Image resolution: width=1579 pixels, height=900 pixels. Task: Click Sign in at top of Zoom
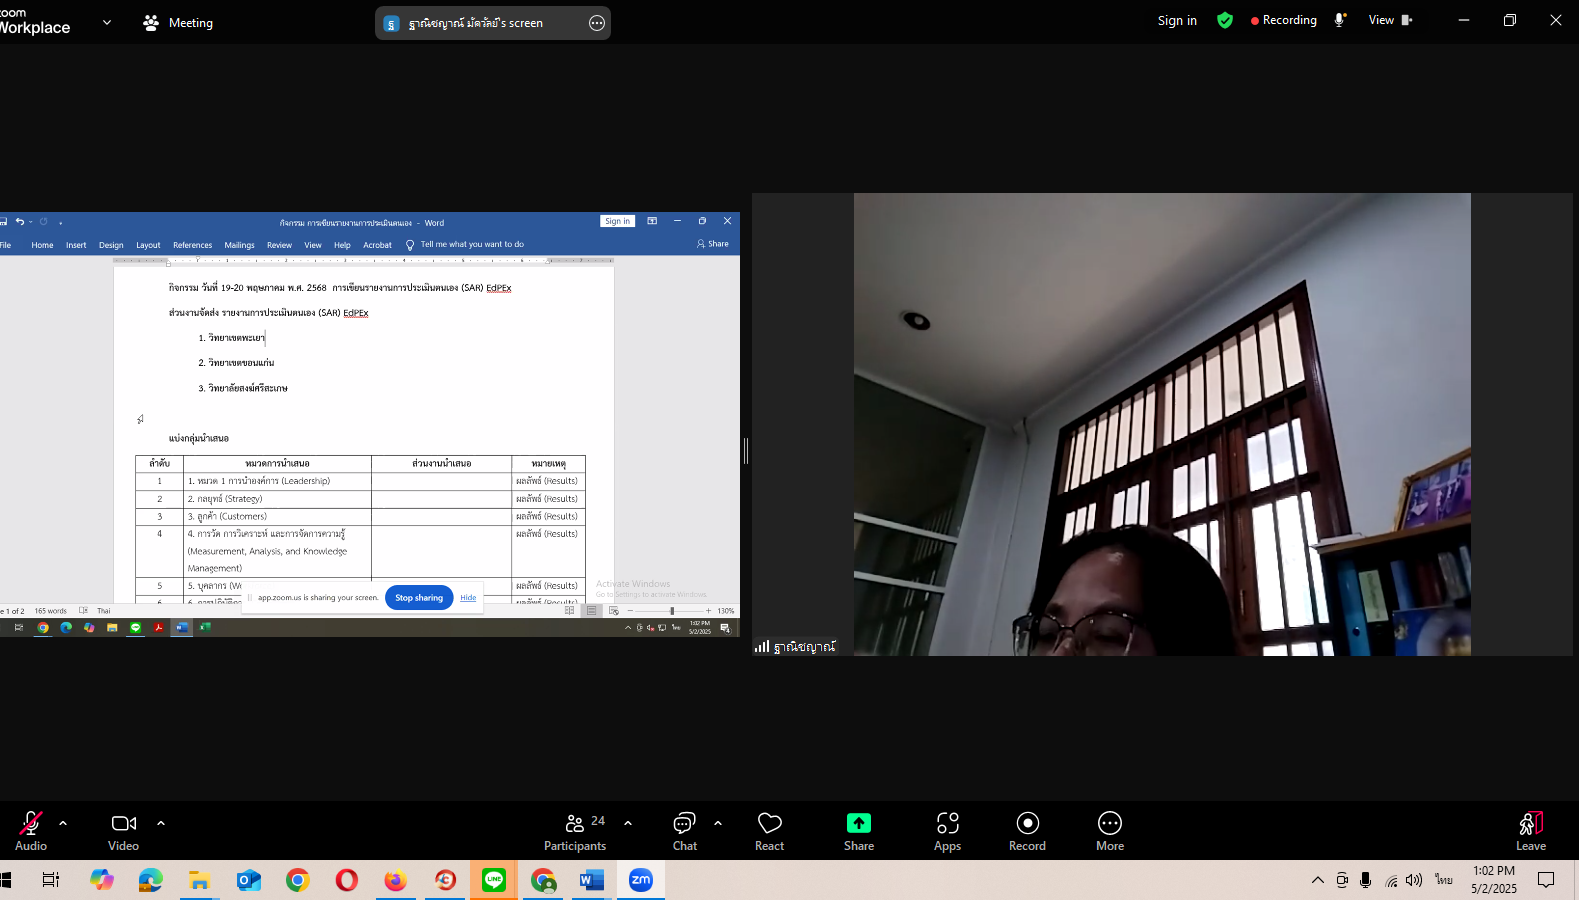(1177, 20)
